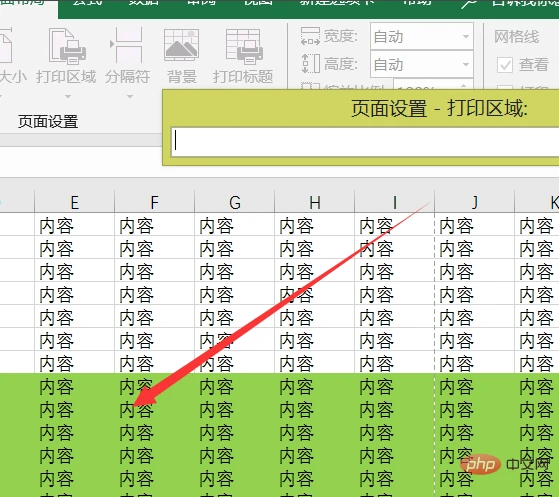The height and width of the screenshot is (497, 559).
Task: Select column E header
Action: click(x=74, y=202)
